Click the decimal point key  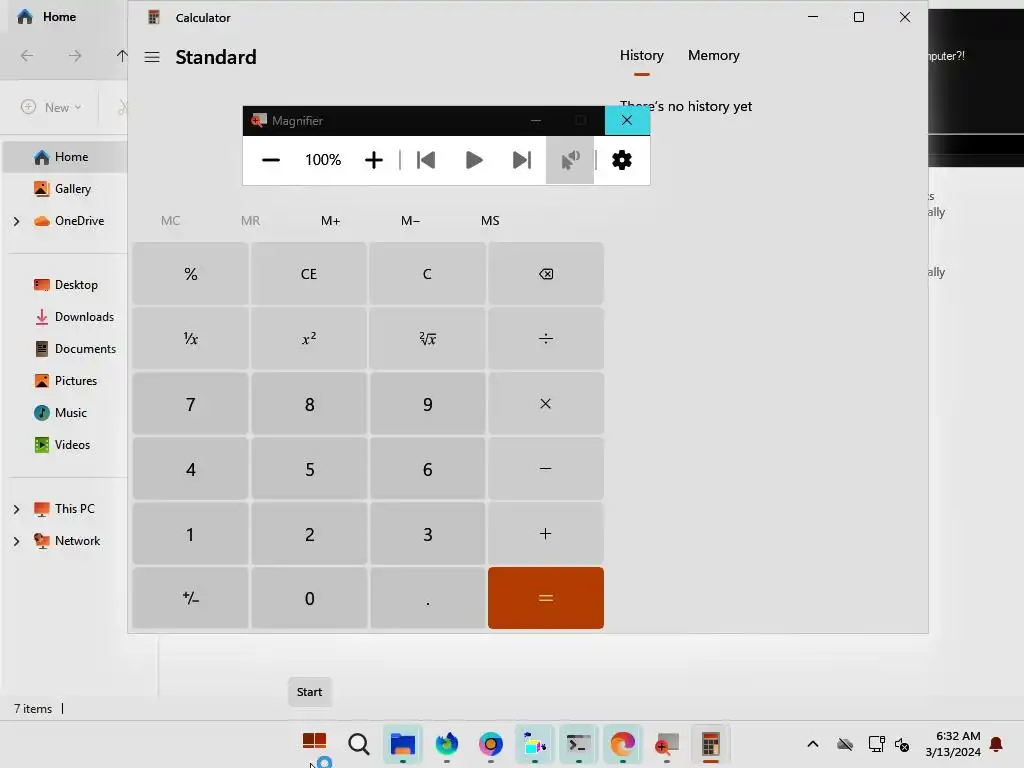[427, 598]
